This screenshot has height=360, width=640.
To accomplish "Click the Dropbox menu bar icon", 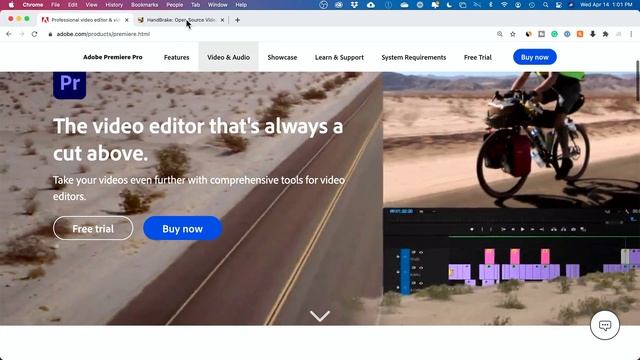I will 354,5.
